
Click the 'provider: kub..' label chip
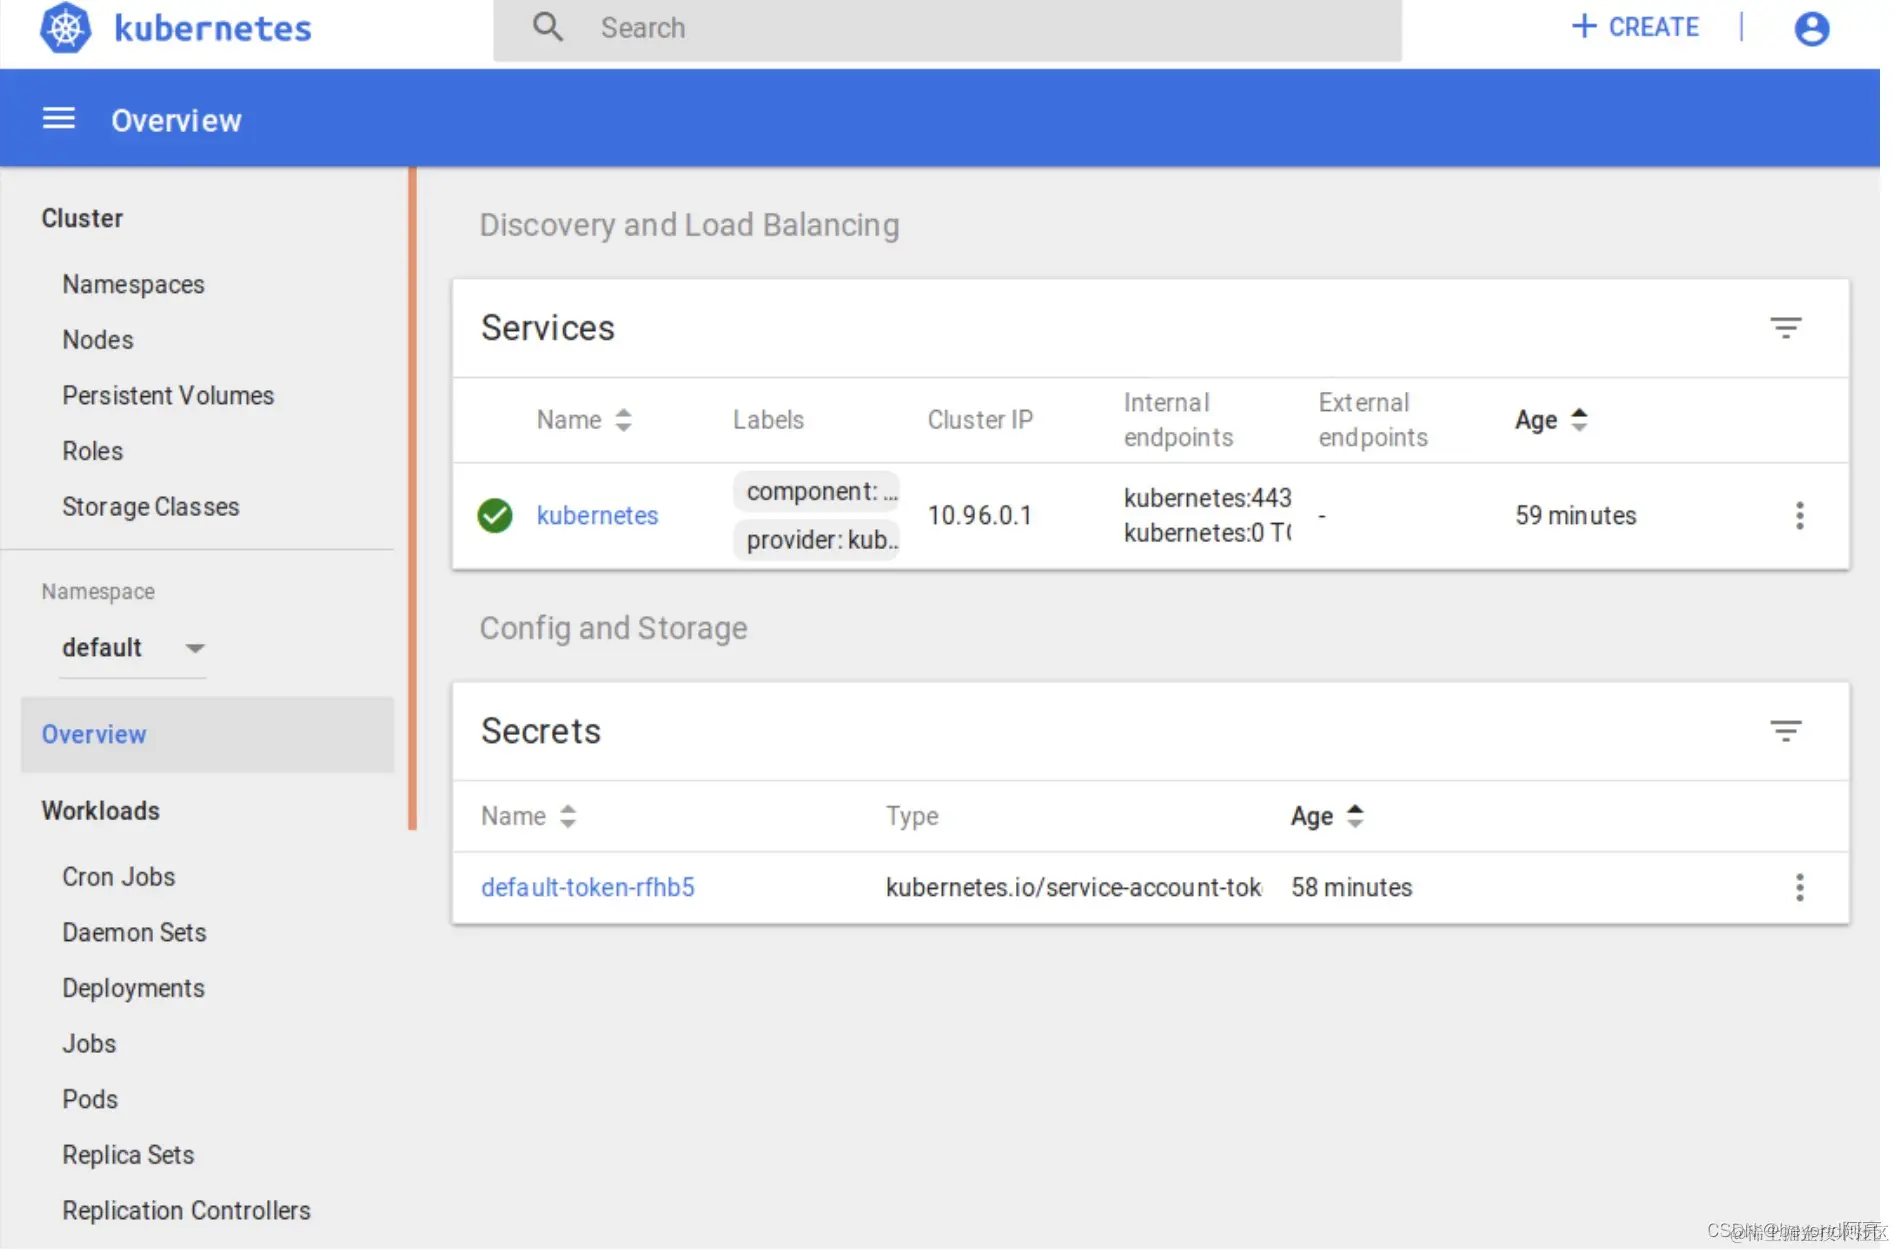(817, 540)
